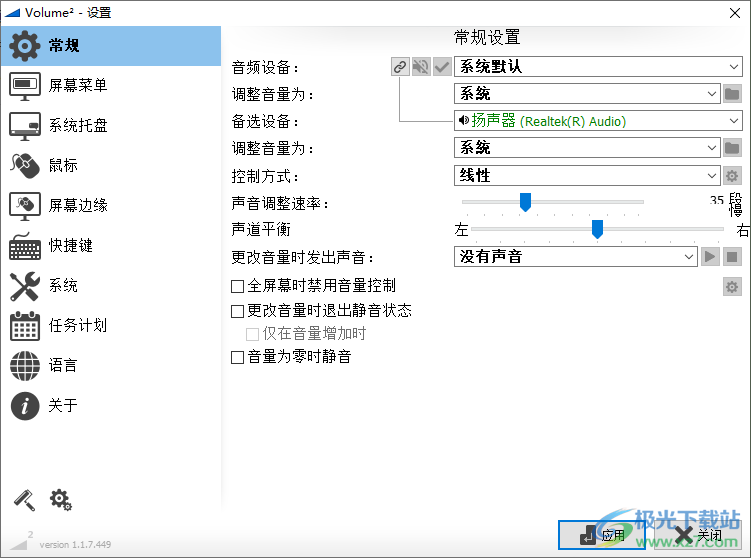Click the 应用 button
The image size is (751, 558).
pos(603,535)
